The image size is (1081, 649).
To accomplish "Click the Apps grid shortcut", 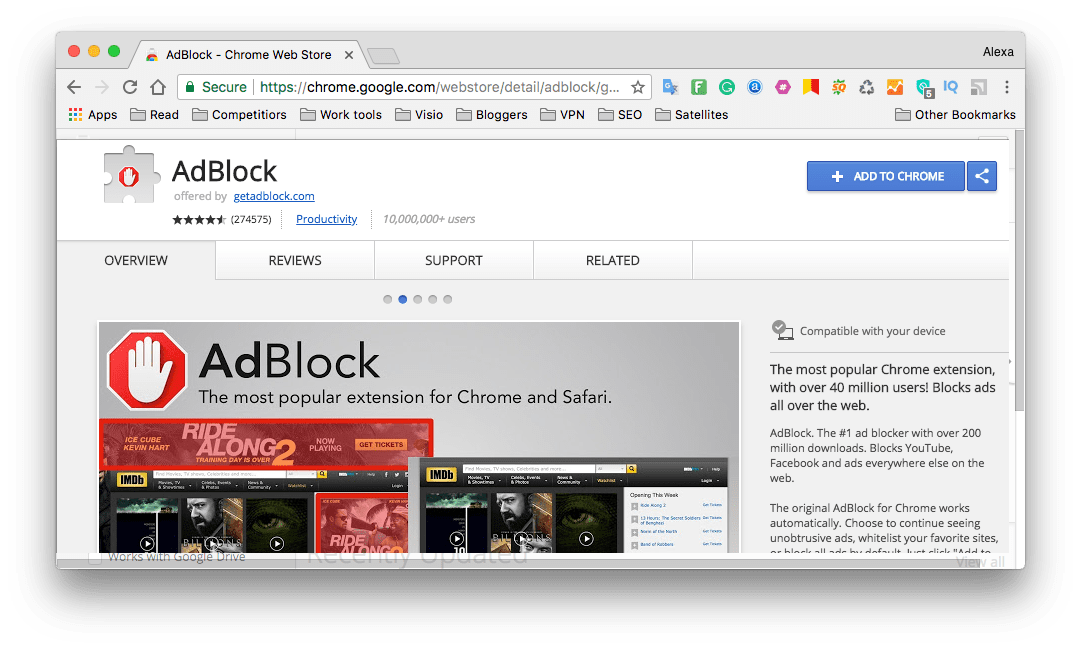I will point(93,114).
